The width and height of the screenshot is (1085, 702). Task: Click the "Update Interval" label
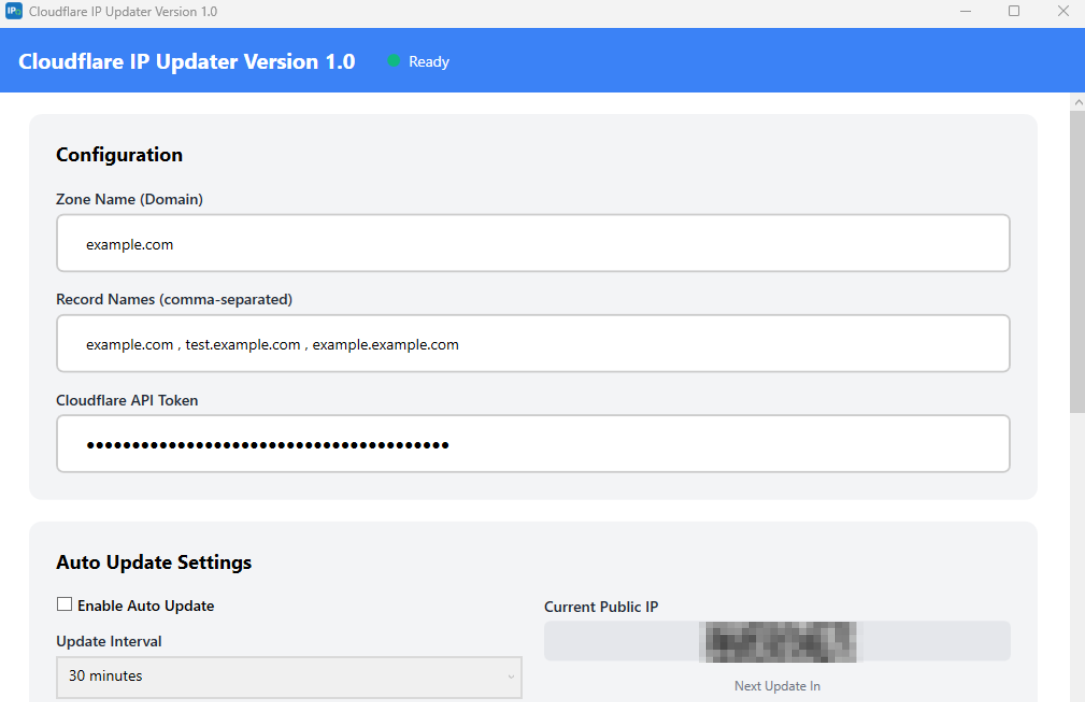tap(109, 641)
